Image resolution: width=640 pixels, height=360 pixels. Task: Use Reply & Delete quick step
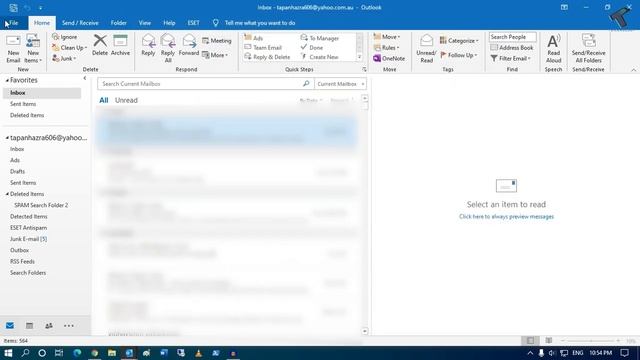[x=267, y=57]
